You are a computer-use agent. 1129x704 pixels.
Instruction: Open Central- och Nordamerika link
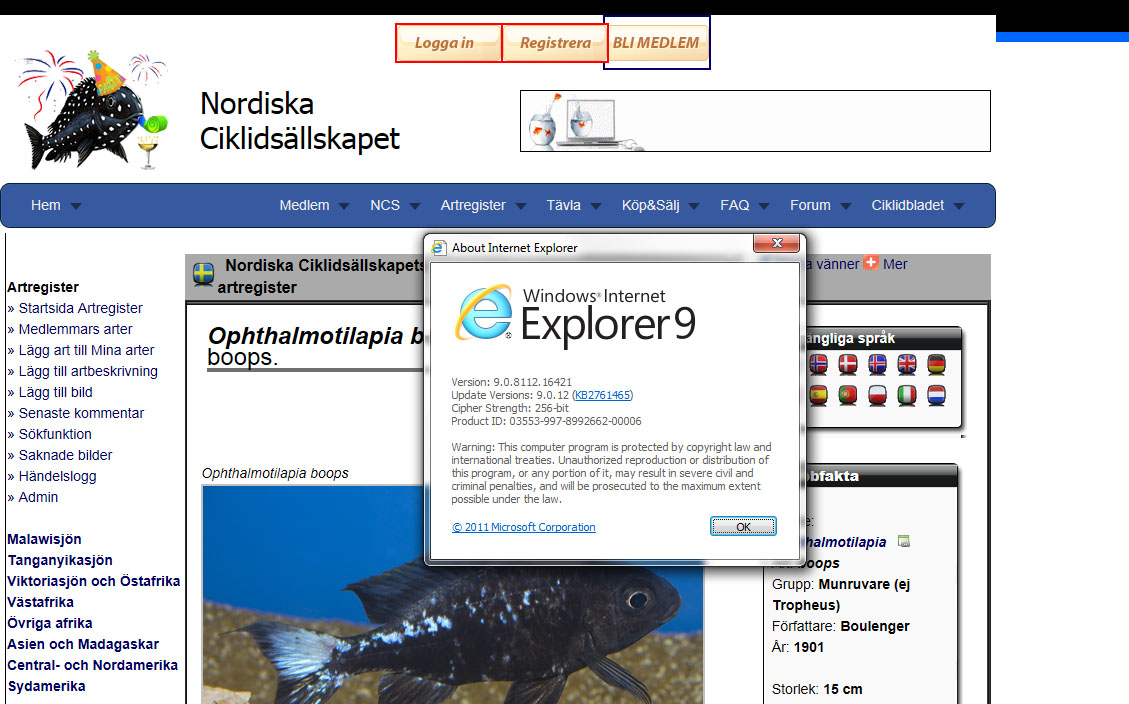coord(92,665)
